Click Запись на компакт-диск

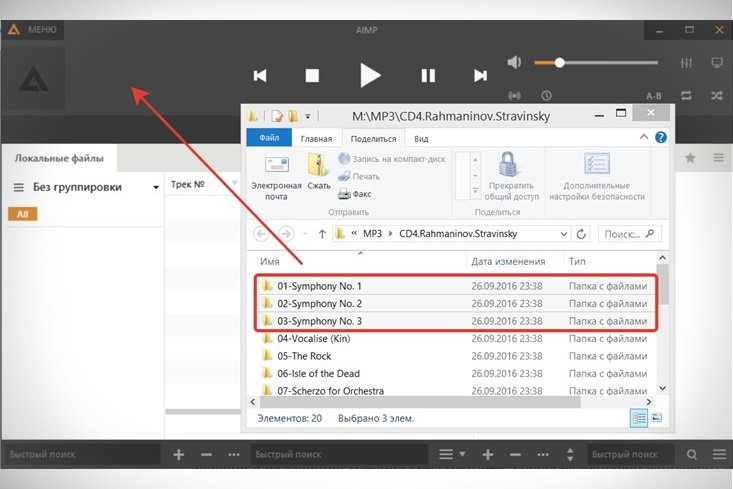point(392,159)
